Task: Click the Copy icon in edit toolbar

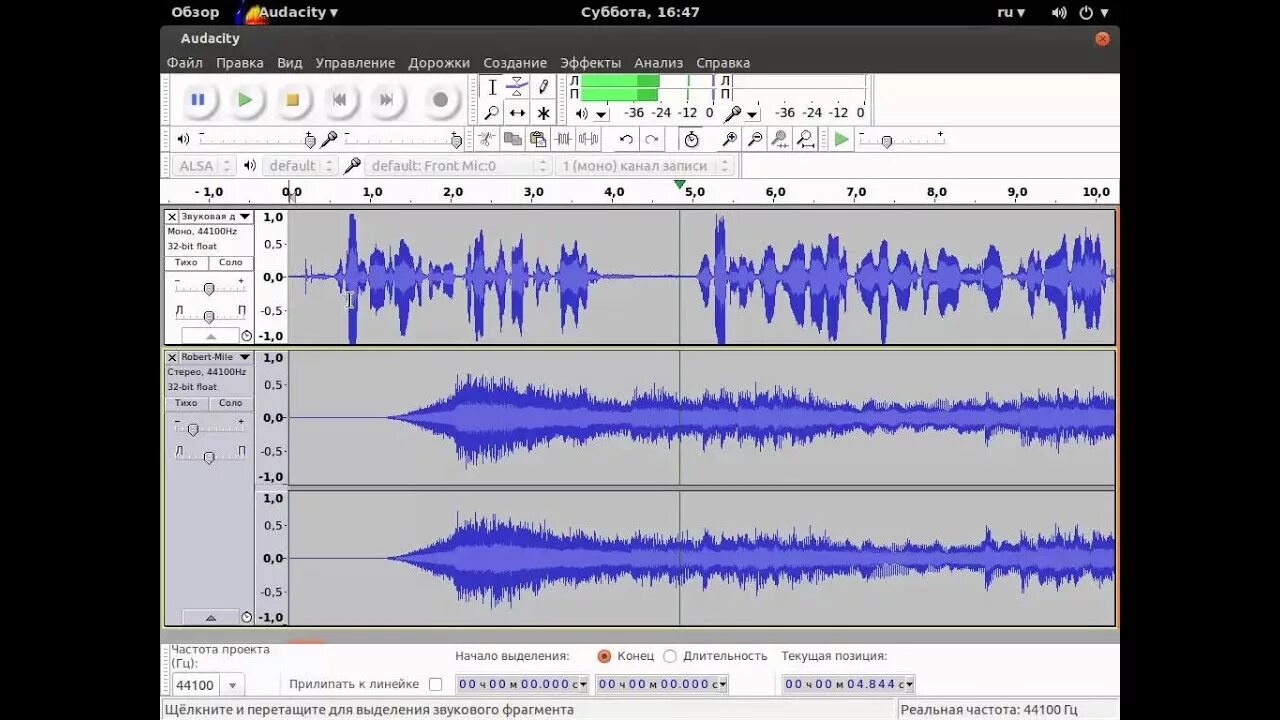Action: click(512, 140)
